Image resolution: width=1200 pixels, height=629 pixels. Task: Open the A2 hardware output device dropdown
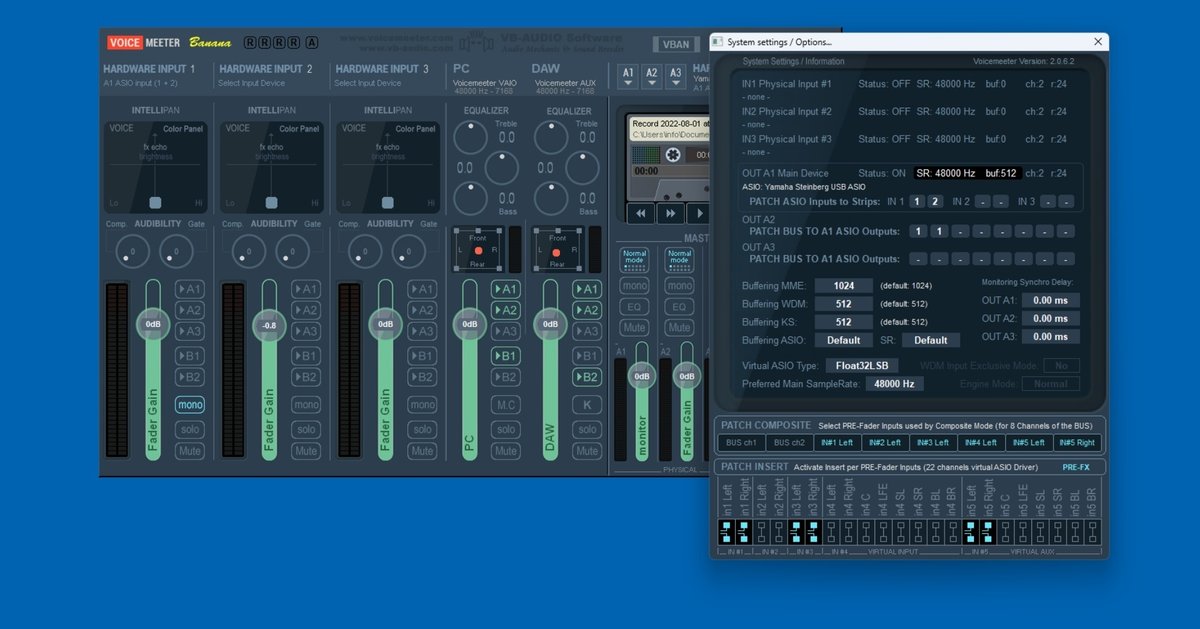pyautogui.click(x=652, y=77)
